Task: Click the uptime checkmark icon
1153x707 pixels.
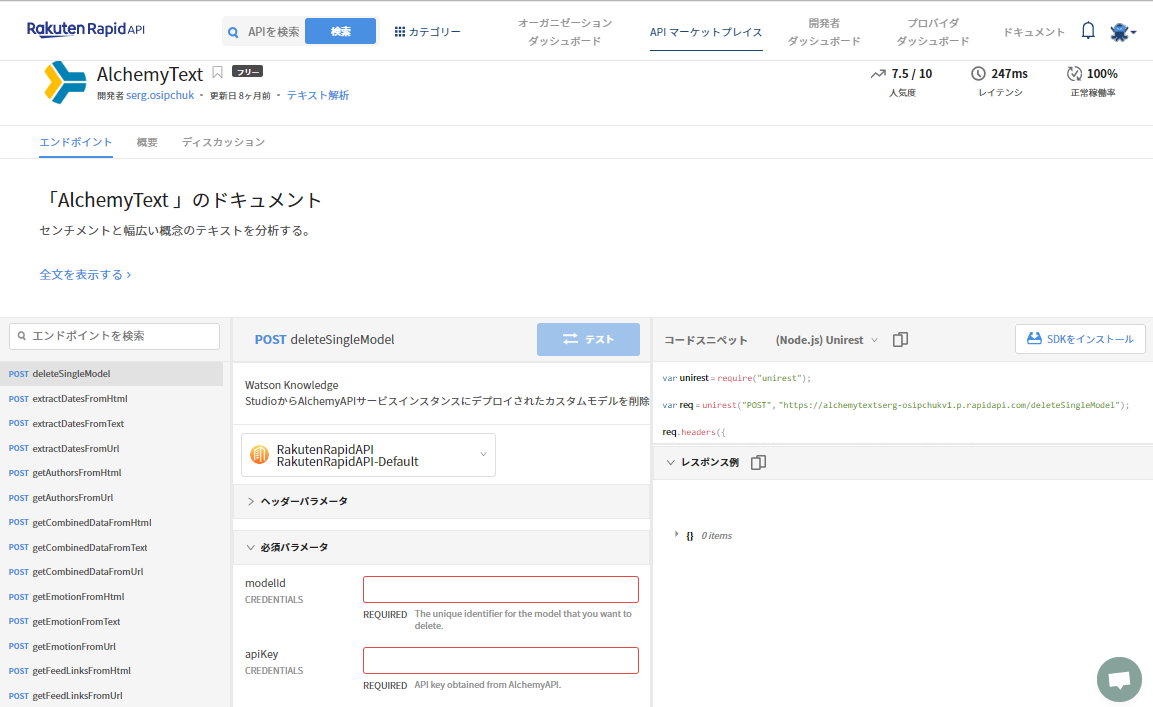Action: [x=1074, y=74]
